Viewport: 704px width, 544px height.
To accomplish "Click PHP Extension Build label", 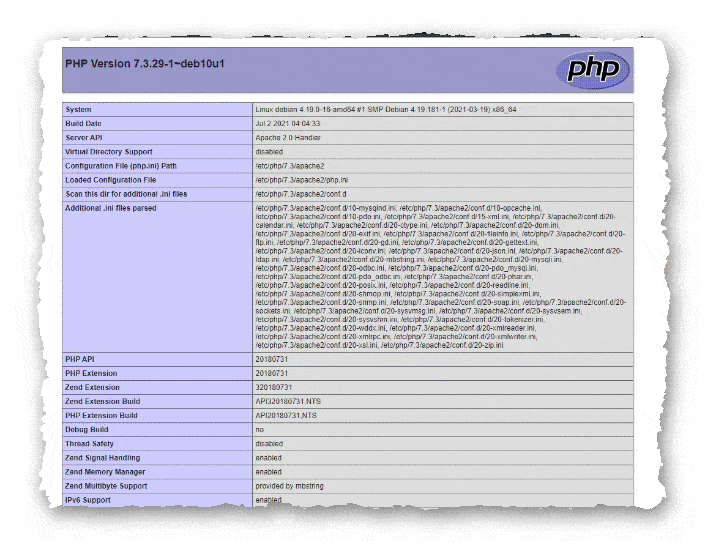I will pyautogui.click(x=101, y=416).
